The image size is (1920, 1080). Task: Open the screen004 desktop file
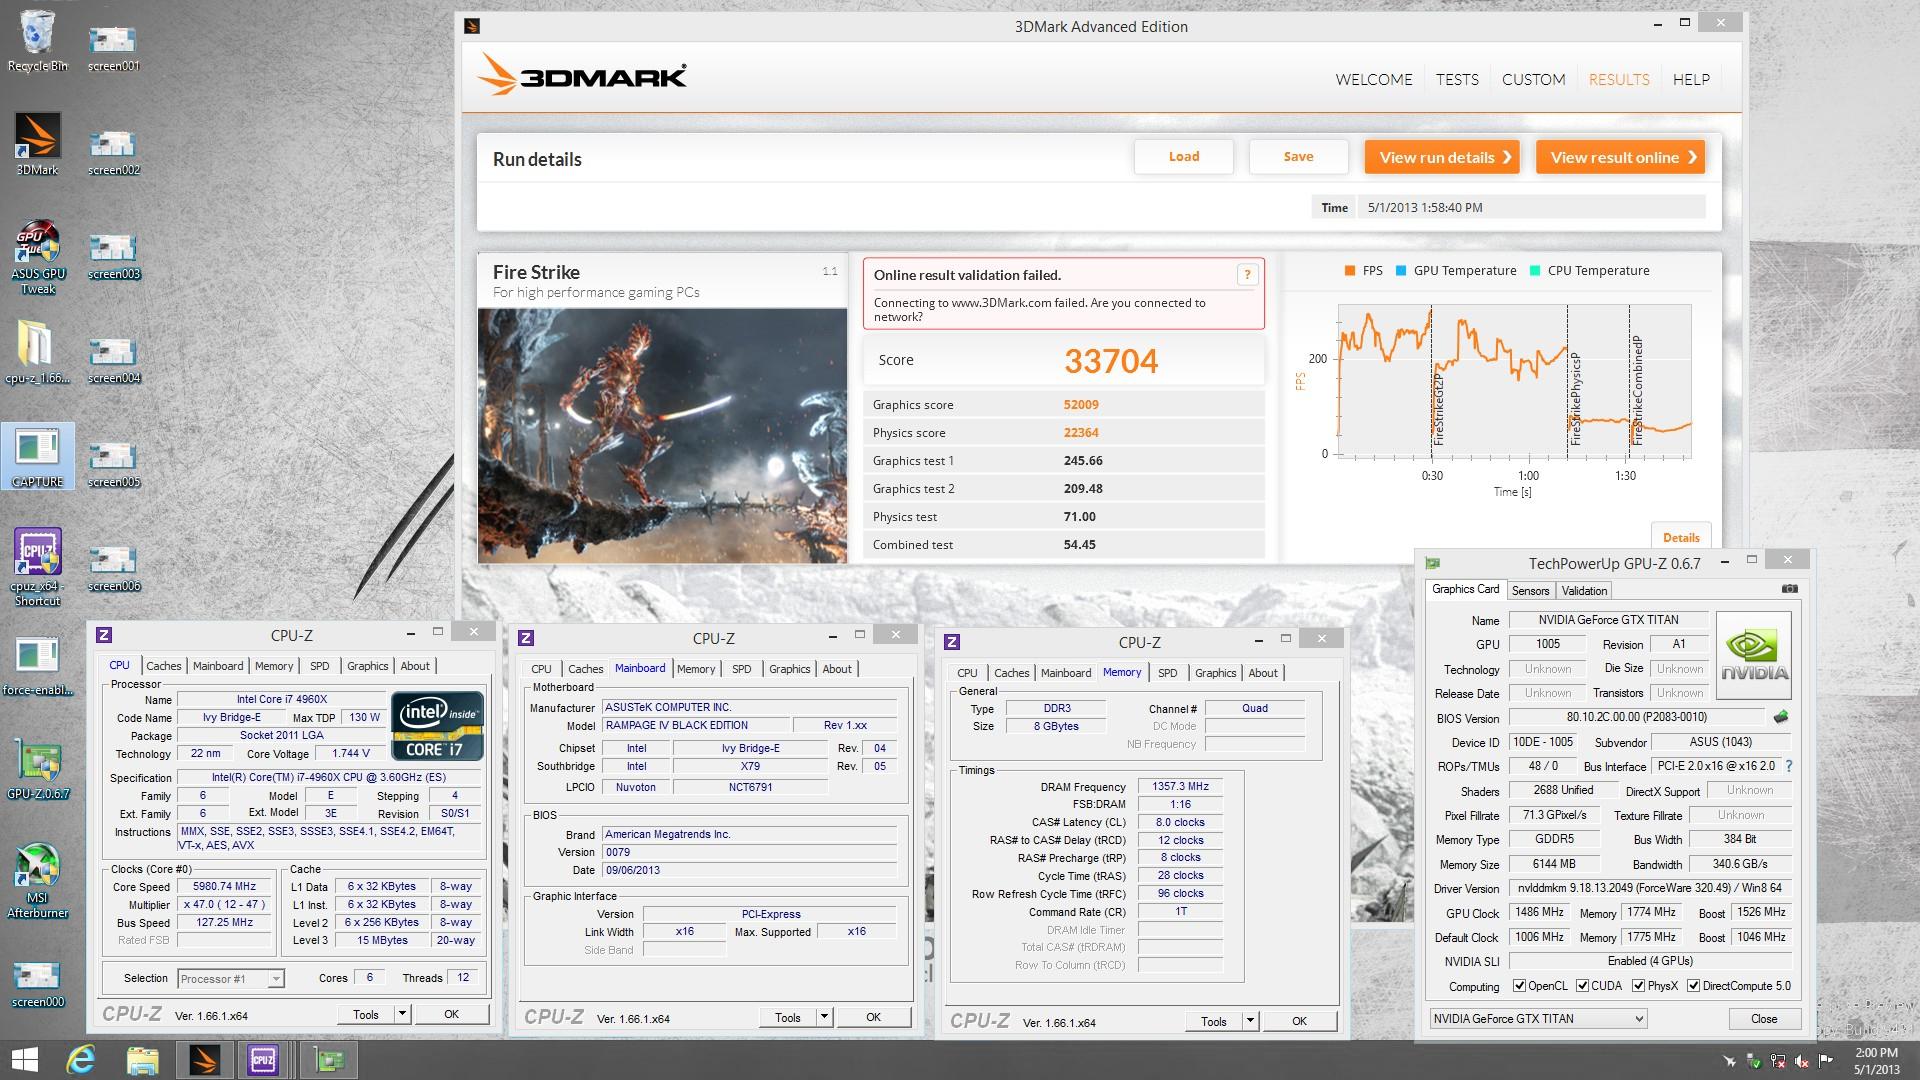(x=113, y=359)
